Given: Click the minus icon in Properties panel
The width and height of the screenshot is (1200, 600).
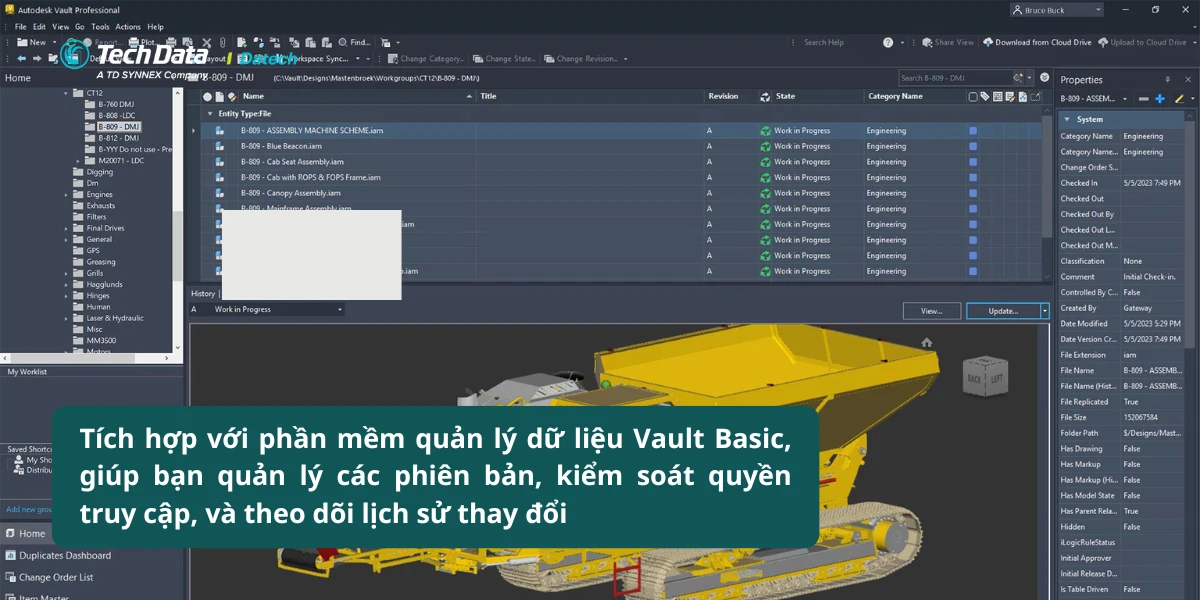Looking at the screenshot, I should point(1145,98).
